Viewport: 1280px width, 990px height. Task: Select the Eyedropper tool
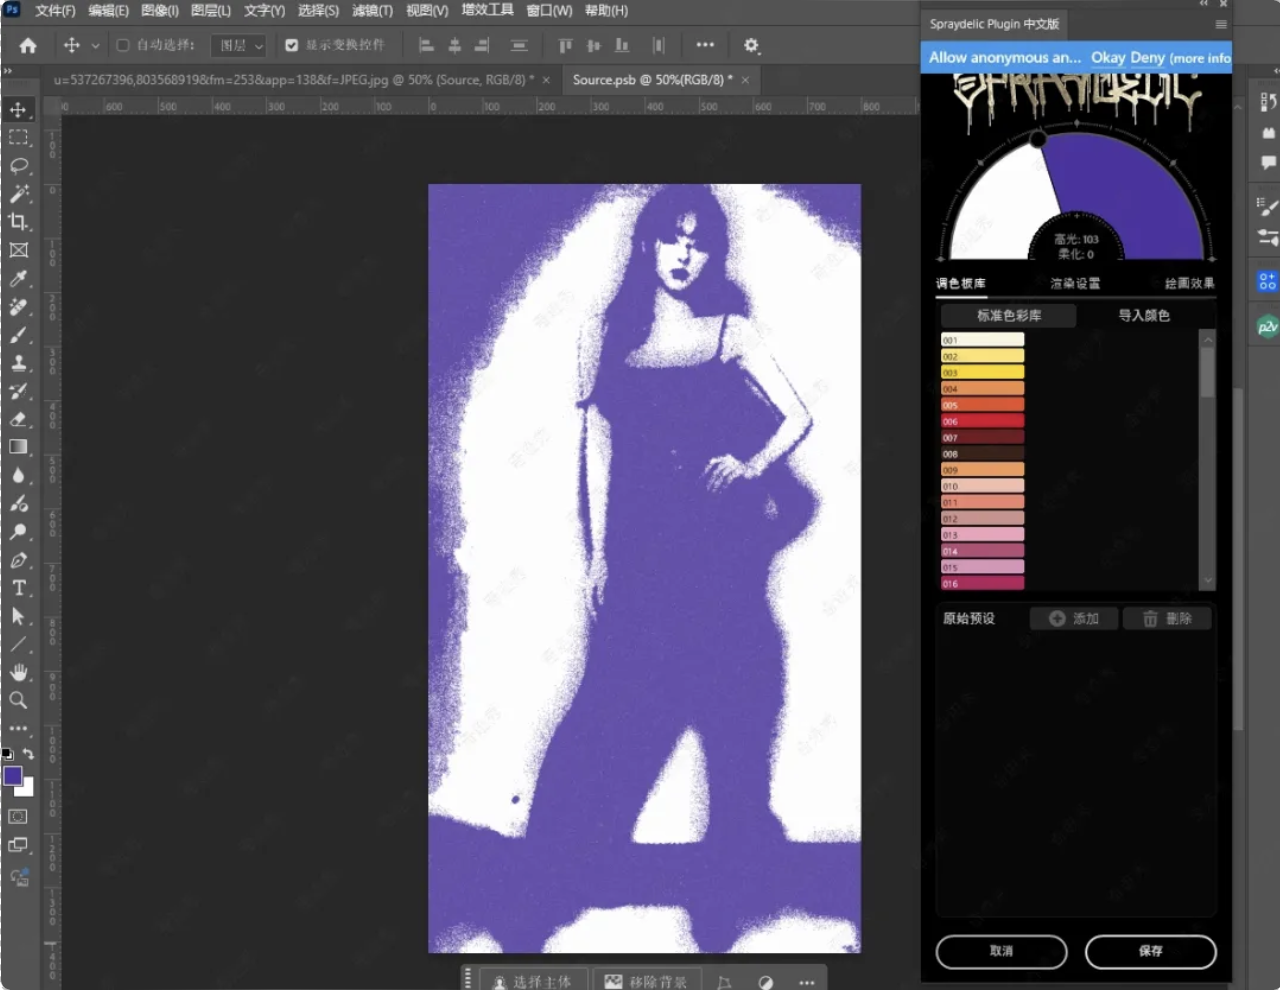coord(18,278)
